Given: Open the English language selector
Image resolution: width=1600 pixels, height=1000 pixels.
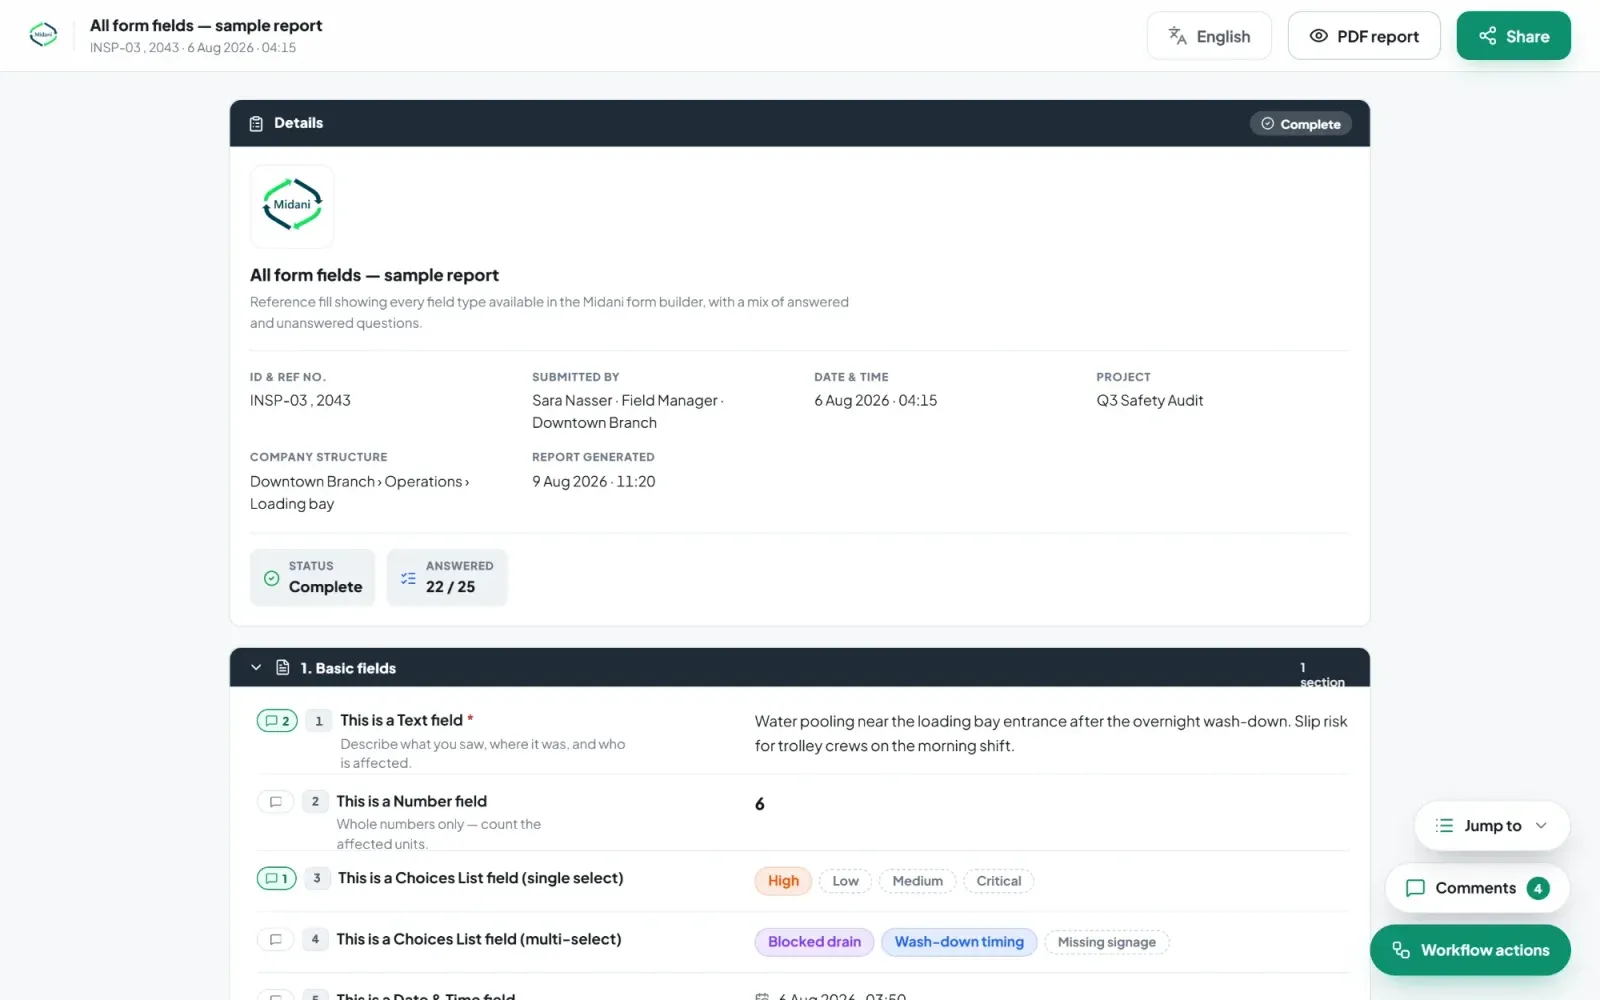Looking at the screenshot, I should click(x=1209, y=36).
